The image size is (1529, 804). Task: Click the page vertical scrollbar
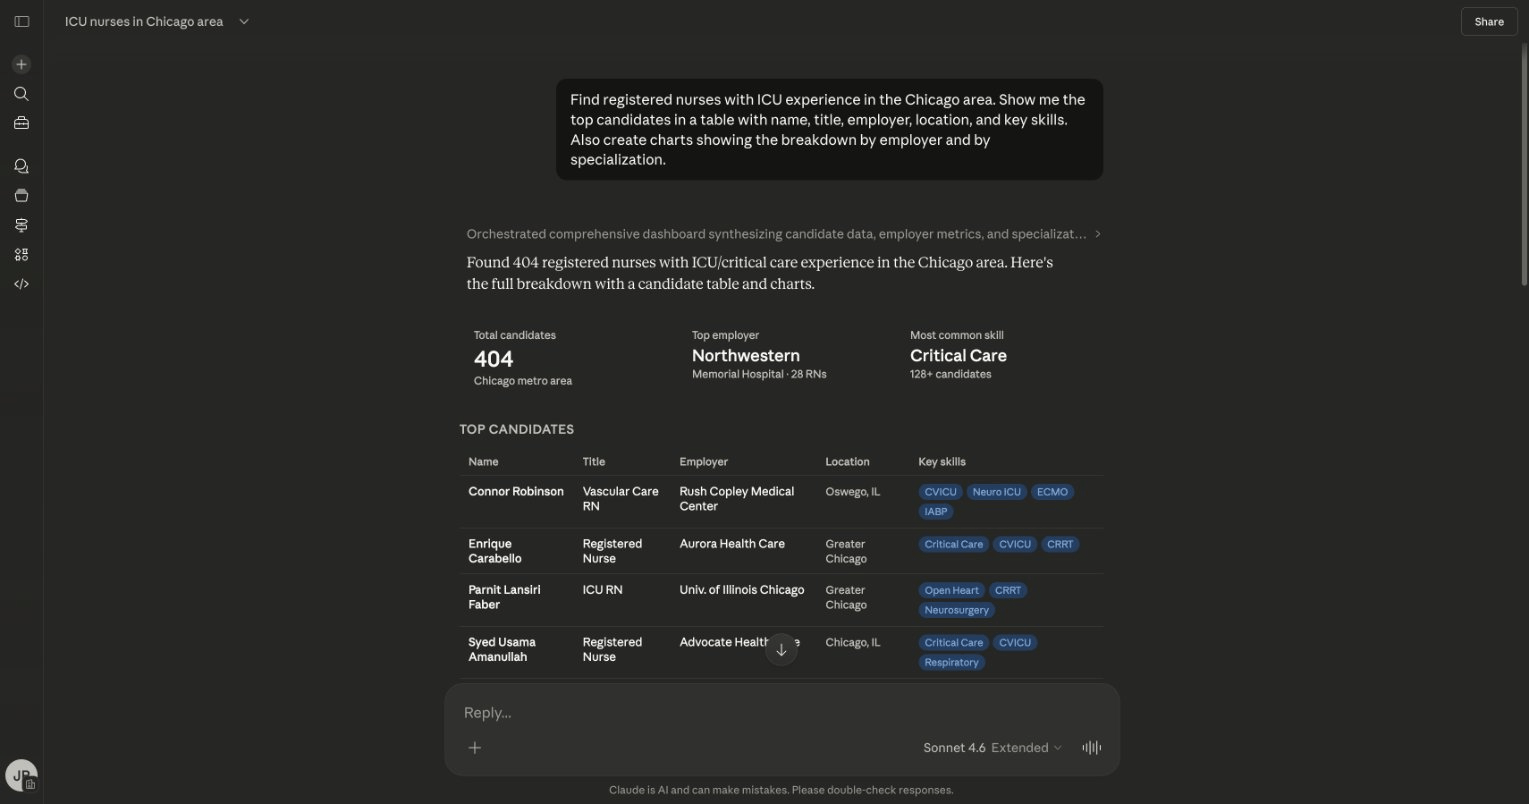click(x=1522, y=160)
